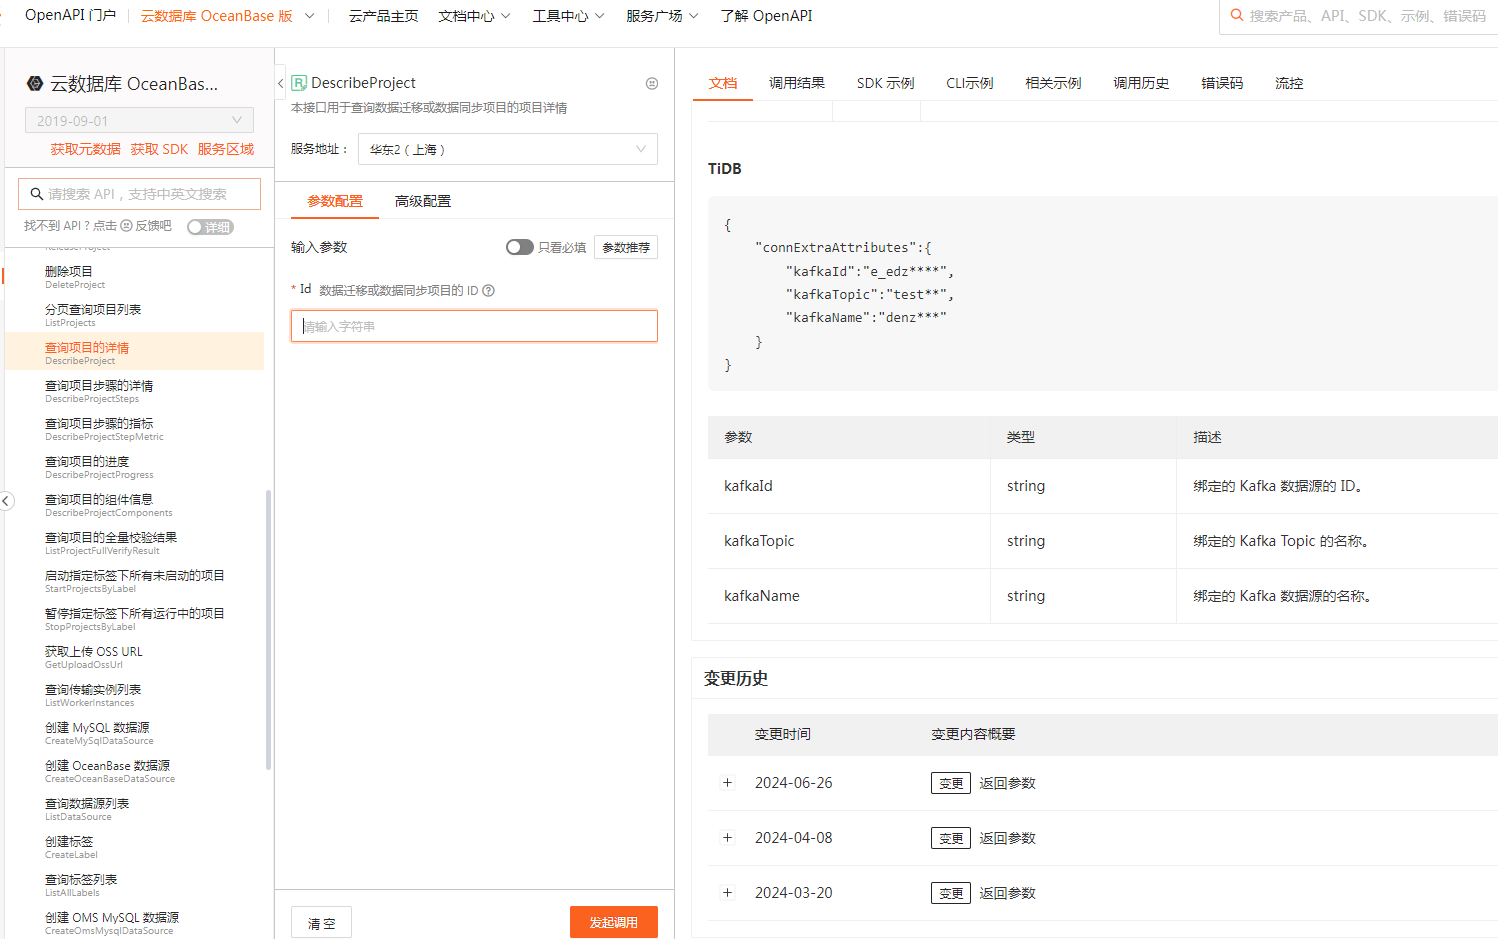Click the help question icon next to Id
1498x939 pixels.
click(488, 291)
